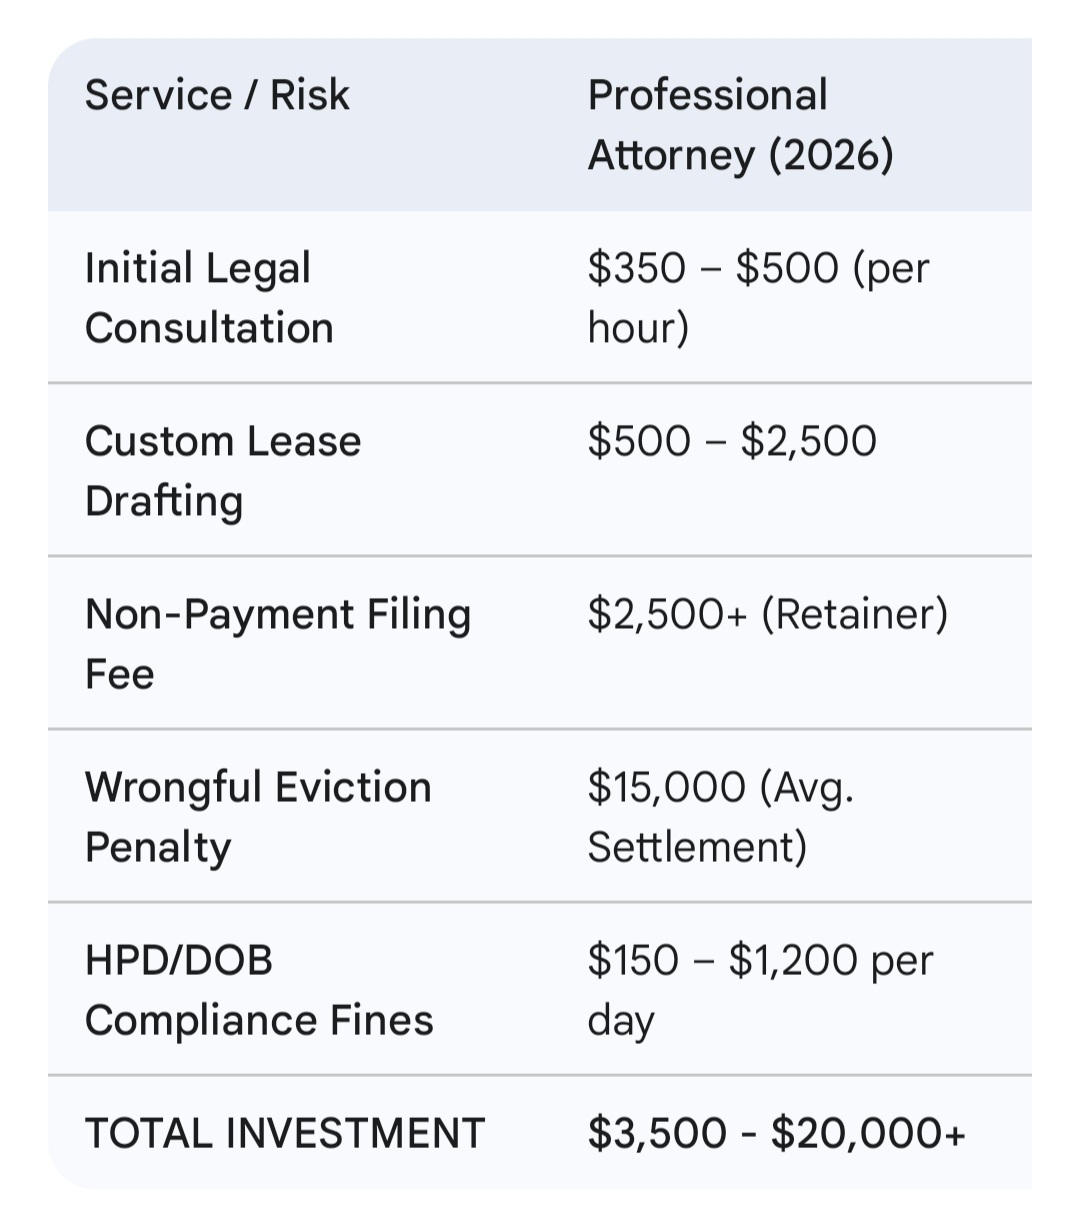Click the $500 – $2,500 price cell
Screen dimensions: 1080x1223
(732, 441)
